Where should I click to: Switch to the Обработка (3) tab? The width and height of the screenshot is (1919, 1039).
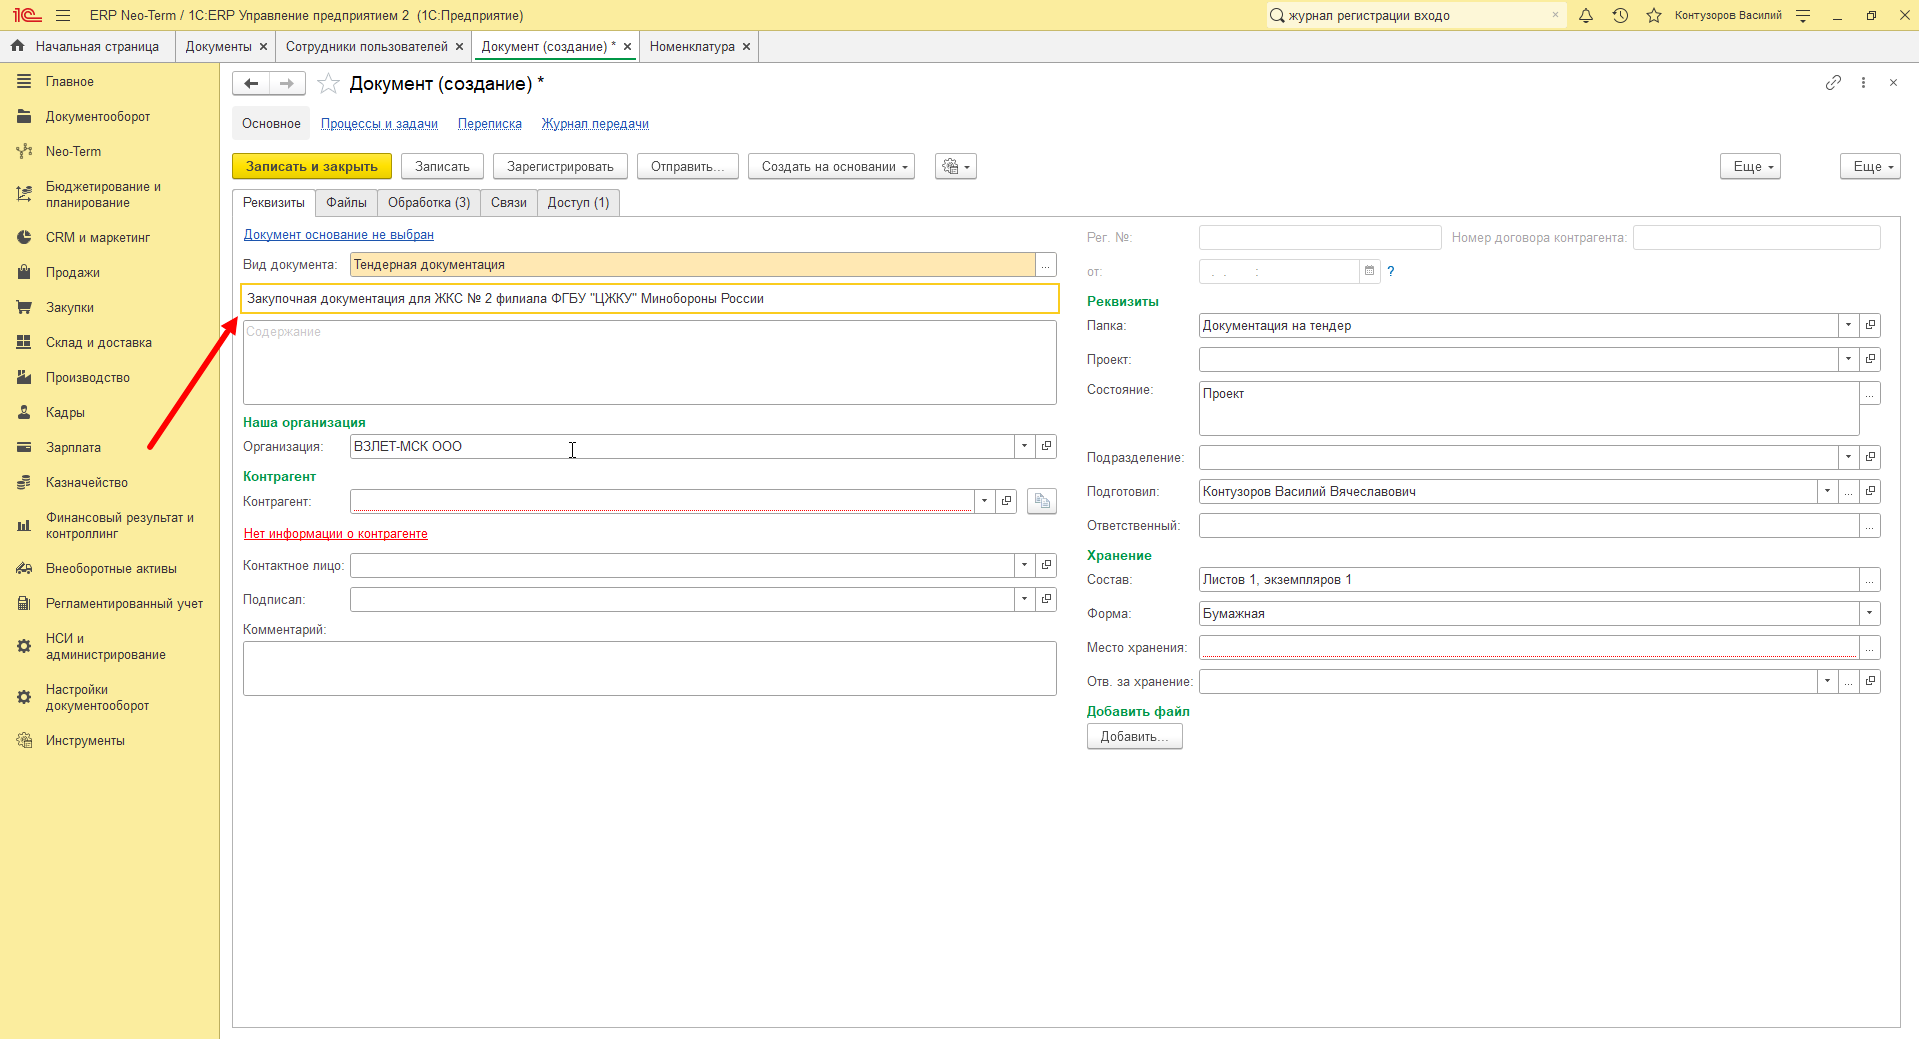pyautogui.click(x=429, y=203)
